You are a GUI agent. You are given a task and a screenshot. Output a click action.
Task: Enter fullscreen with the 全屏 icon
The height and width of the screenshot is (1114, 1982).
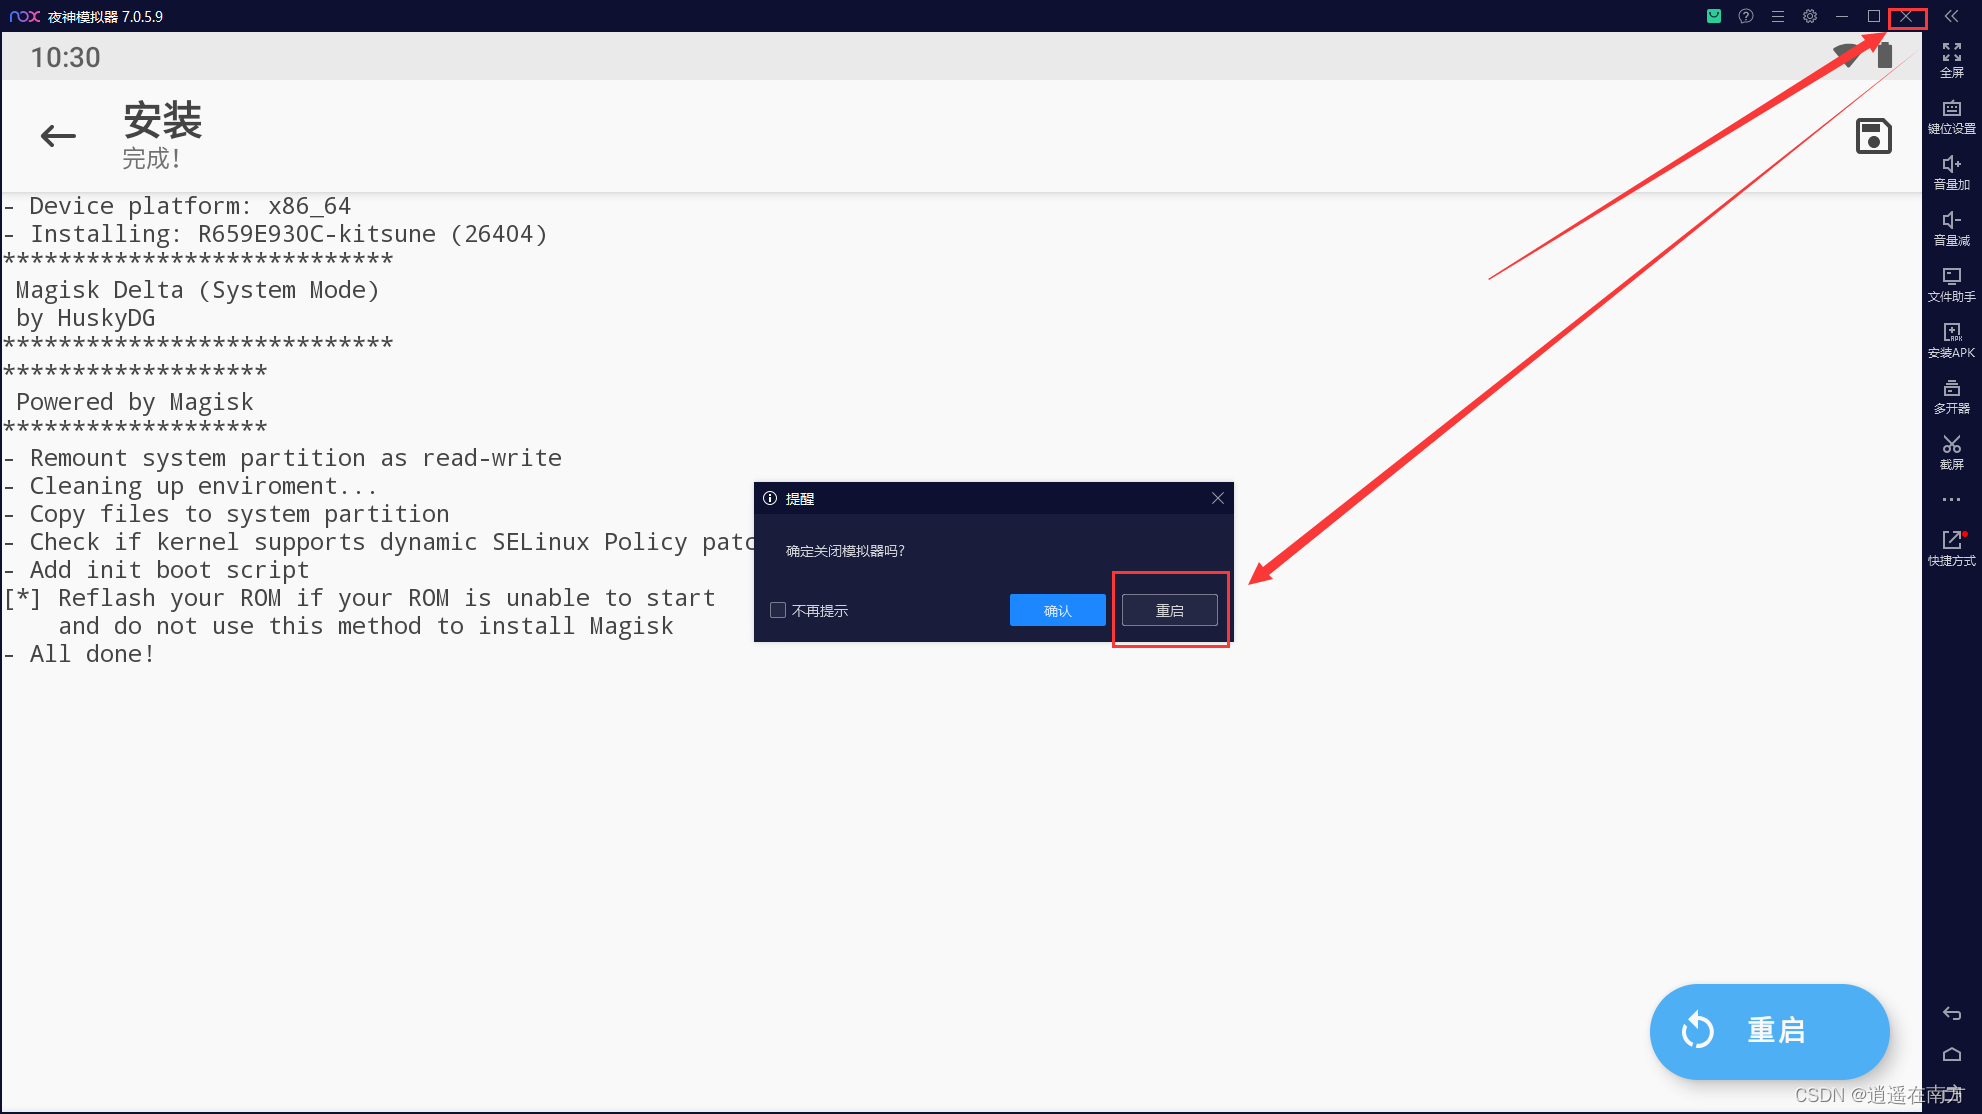(1951, 60)
